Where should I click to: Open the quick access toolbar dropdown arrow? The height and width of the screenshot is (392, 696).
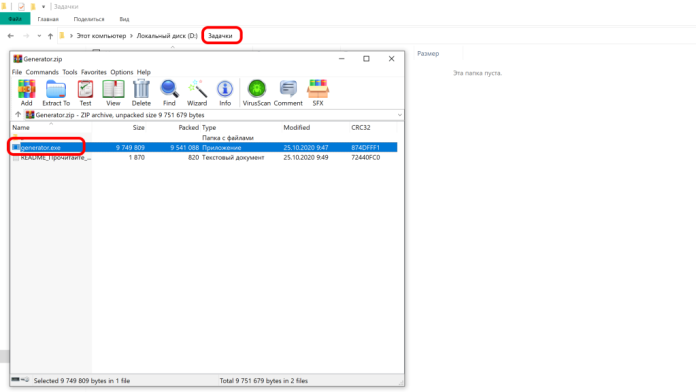[44, 7]
